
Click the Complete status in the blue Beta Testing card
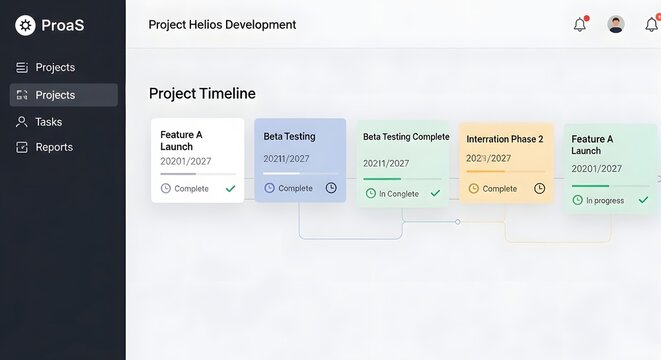point(295,188)
